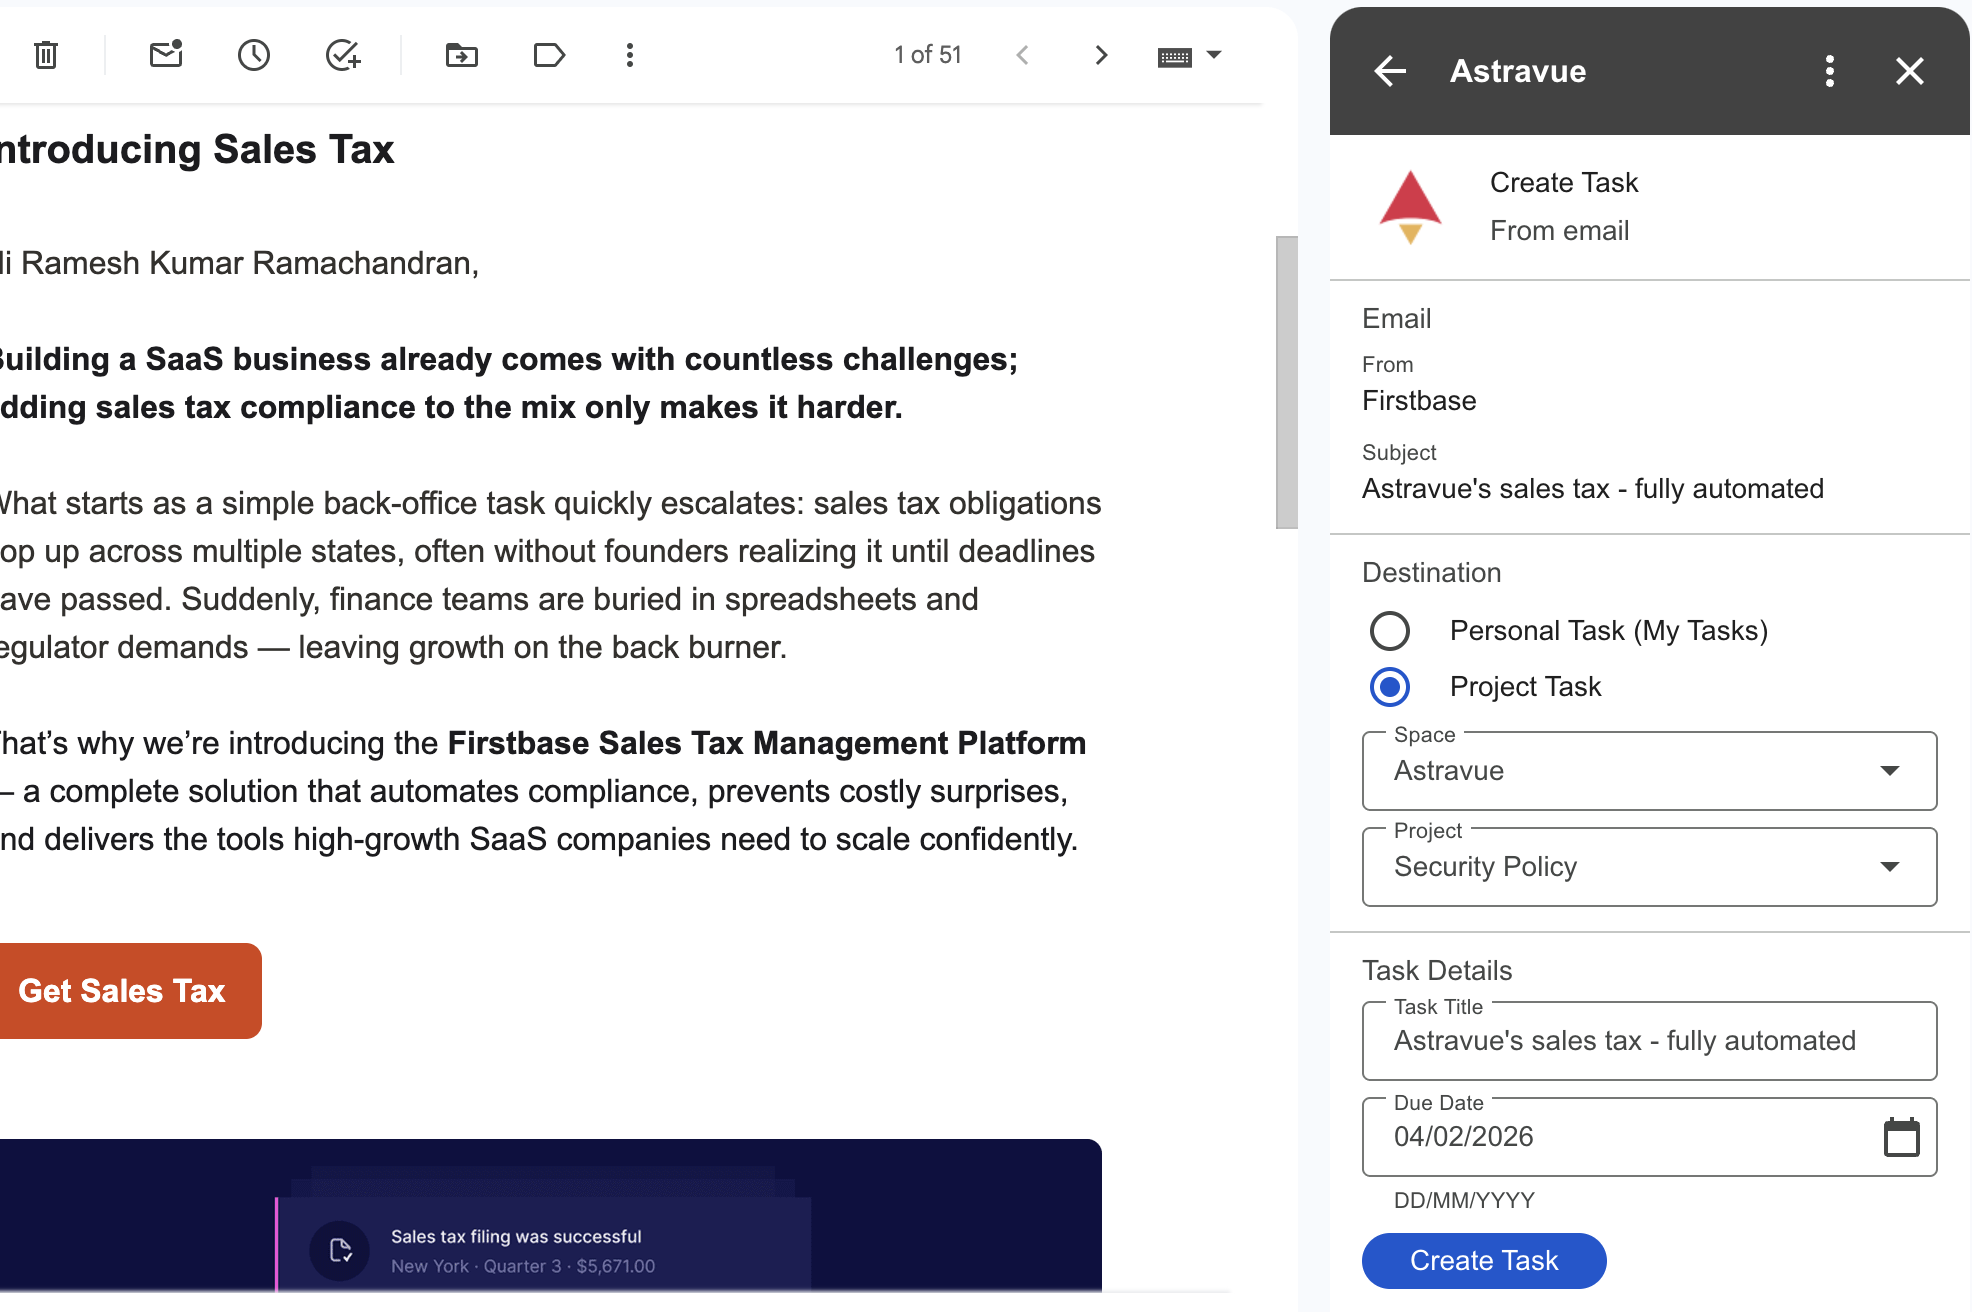1972x1312 pixels.
Task: Click the Add to Tasks icon
Action: pos(342,55)
